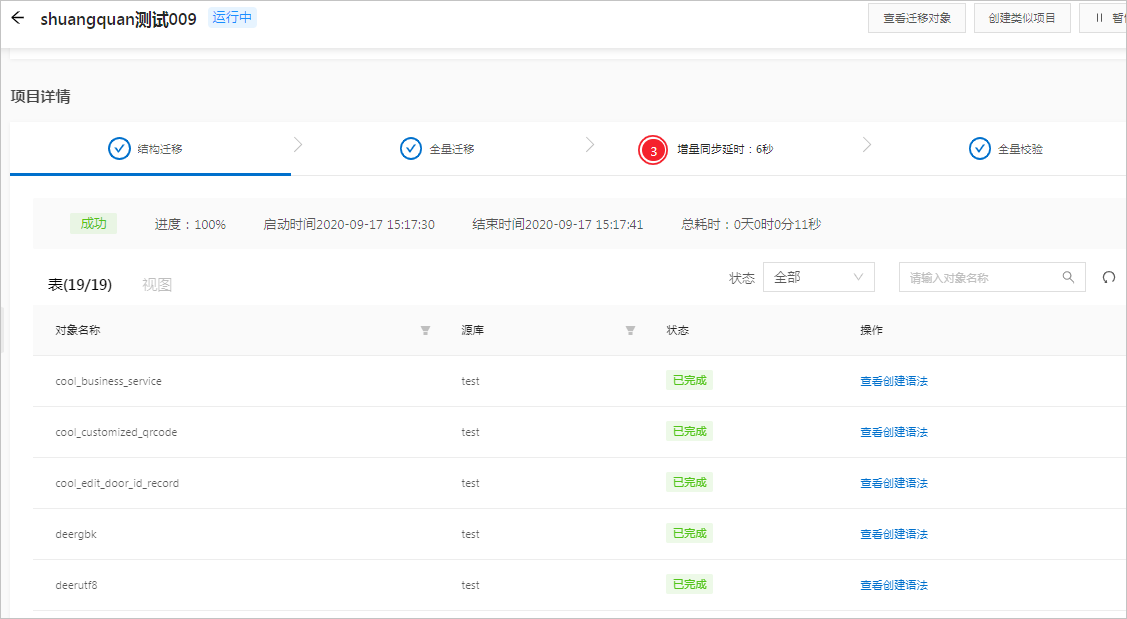Click the red alert badge on 增量同步延时
1127x619 pixels.
[652, 150]
